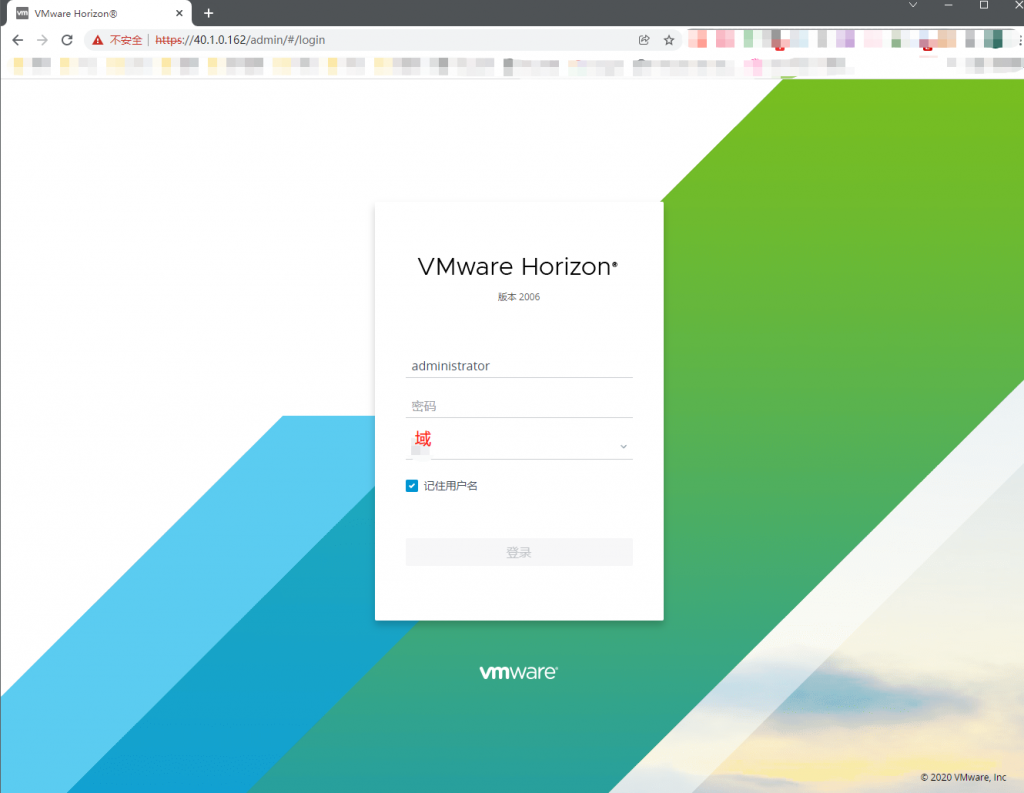Click the vmware logo below the form
1024x793 pixels.
(519, 672)
